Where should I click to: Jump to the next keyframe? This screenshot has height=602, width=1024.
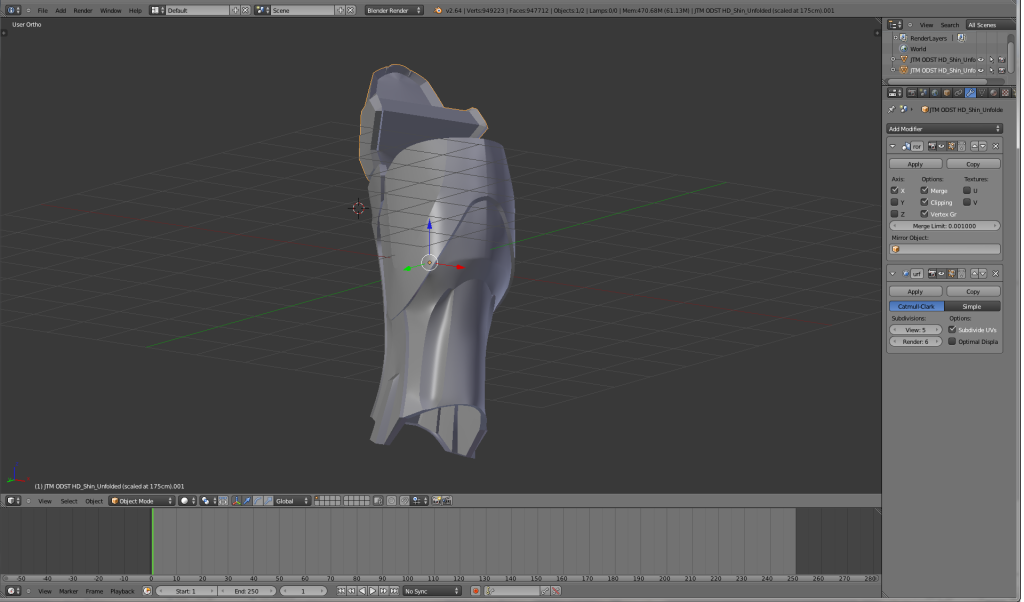(x=383, y=591)
